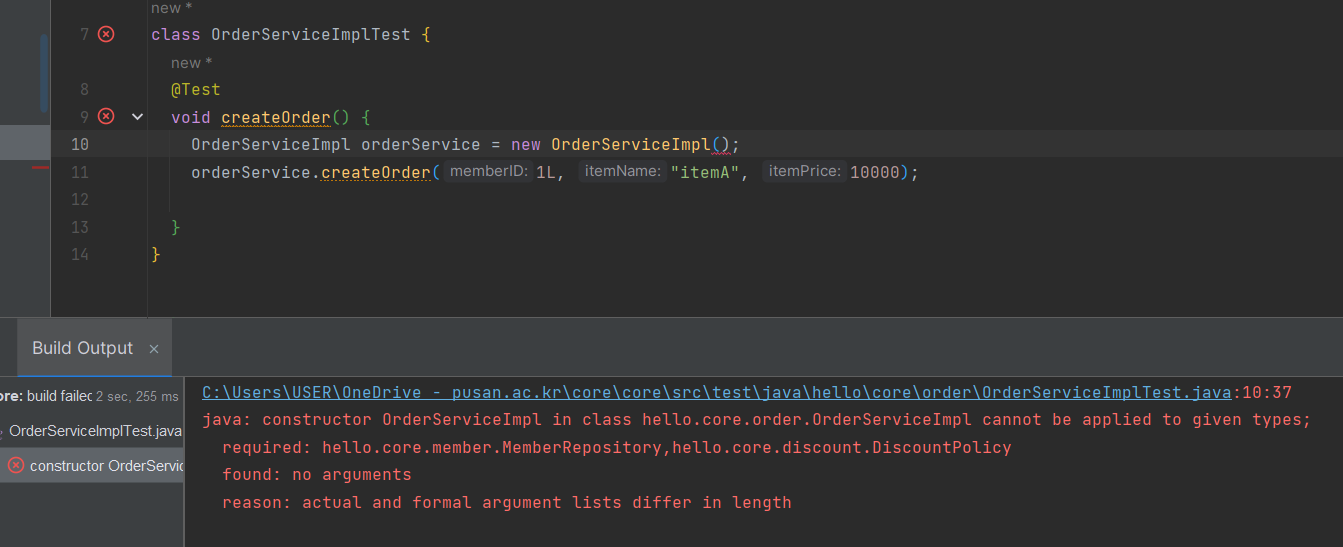Select the build failed root node
The width and height of the screenshot is (1343, 547).
[91, 396]
